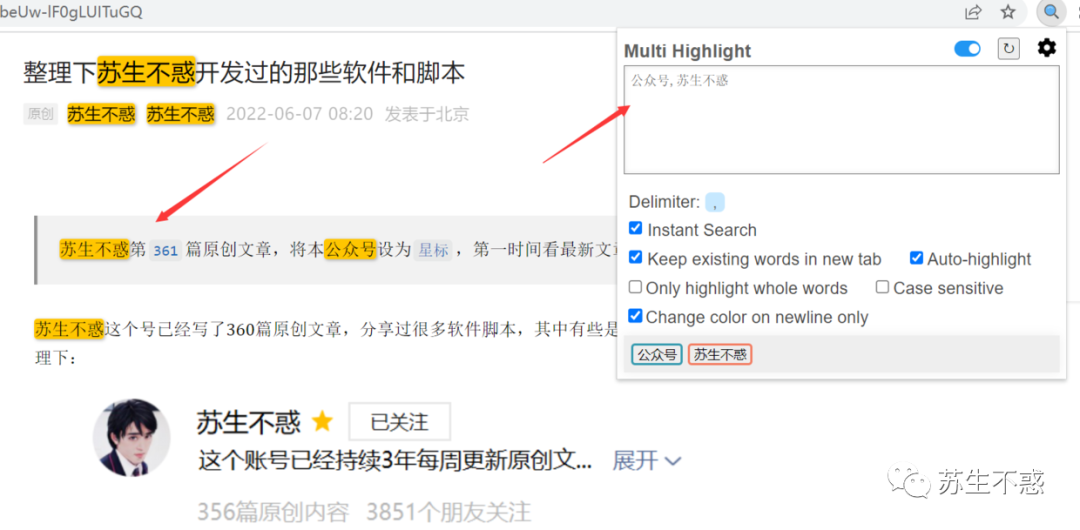
Task: Uncheck Change color on newline only
Action: [636, 316]
